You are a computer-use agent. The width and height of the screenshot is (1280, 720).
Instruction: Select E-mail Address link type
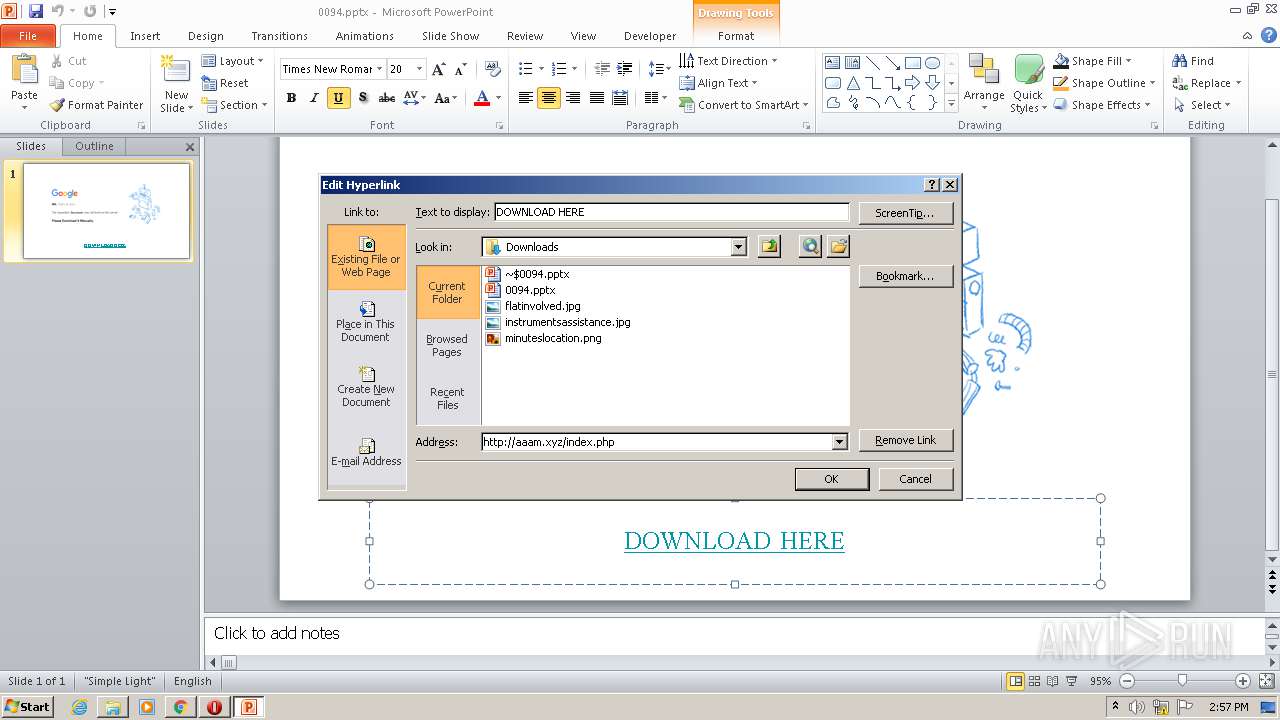point(366,453)
